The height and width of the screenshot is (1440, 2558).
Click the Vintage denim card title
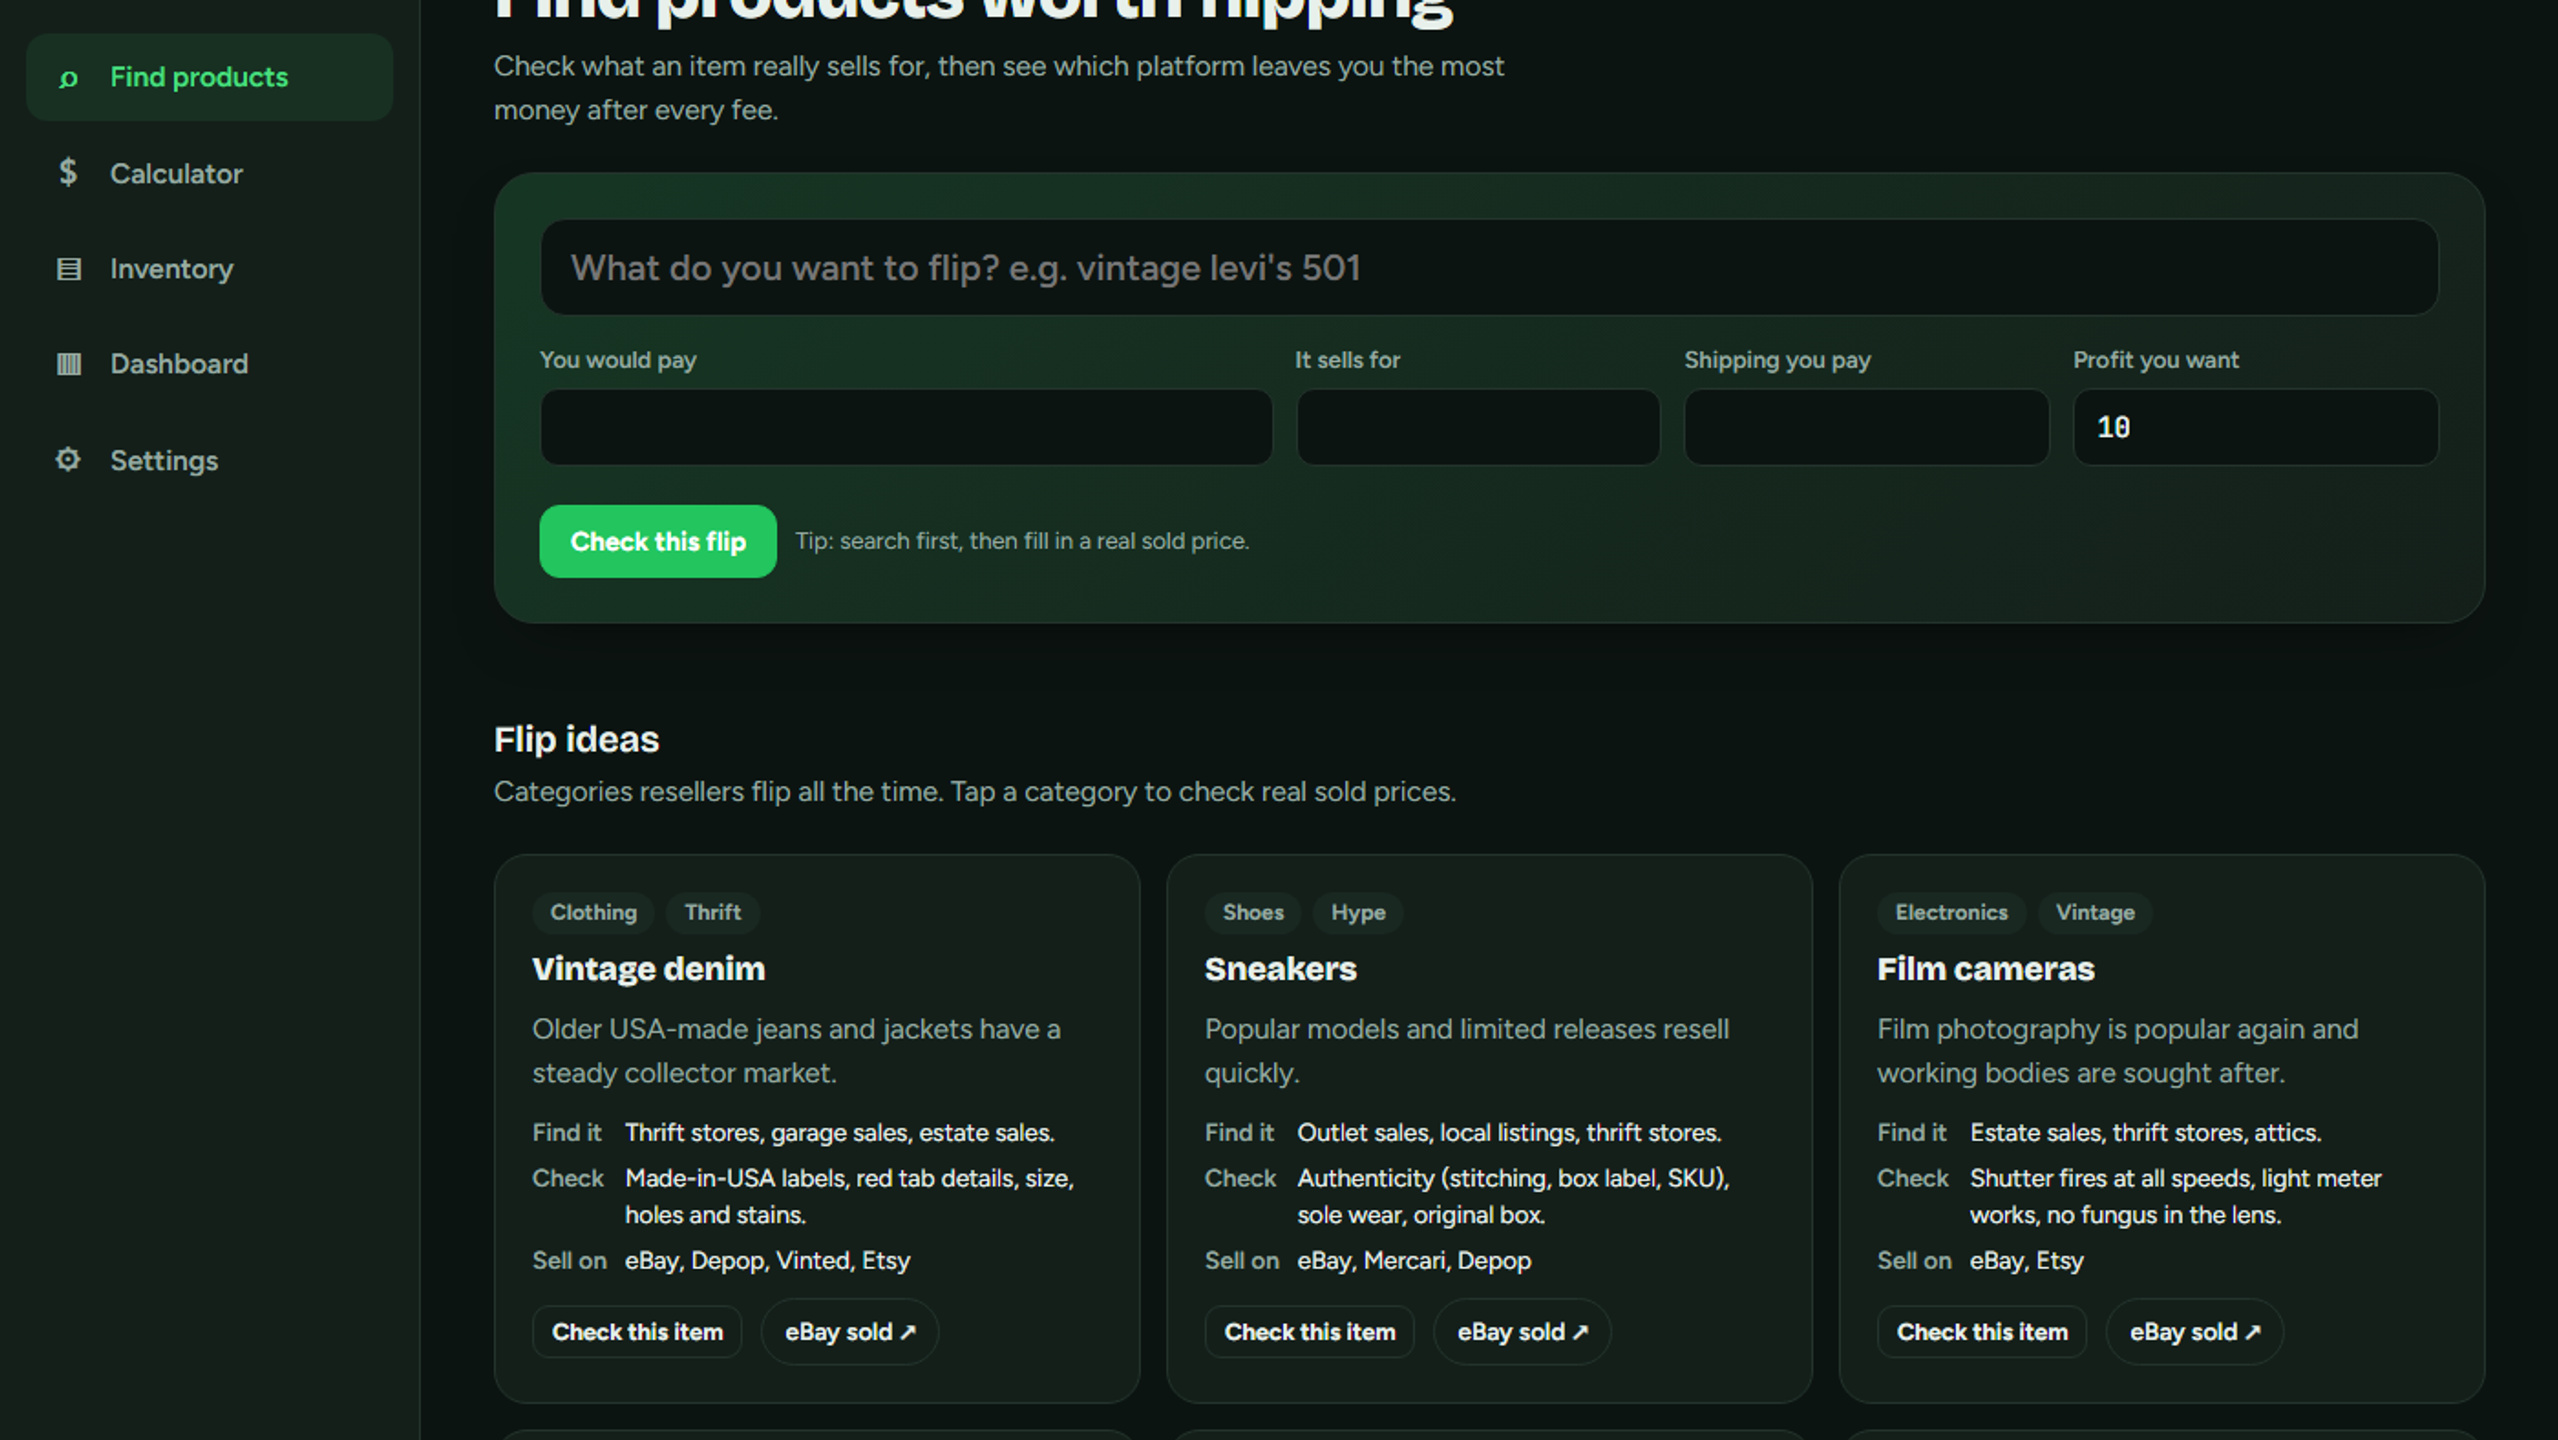pyautogui.click(x=649, y=969)
